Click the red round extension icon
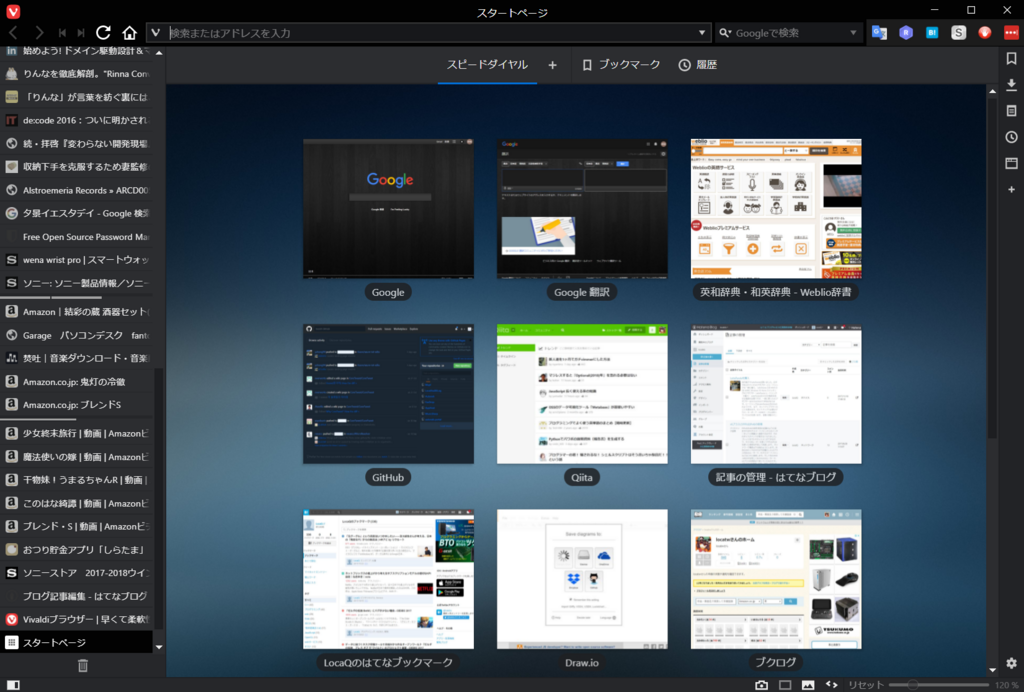Viewport: 1024px width, 692px height. pyautogui.click(x=985, y=33)
